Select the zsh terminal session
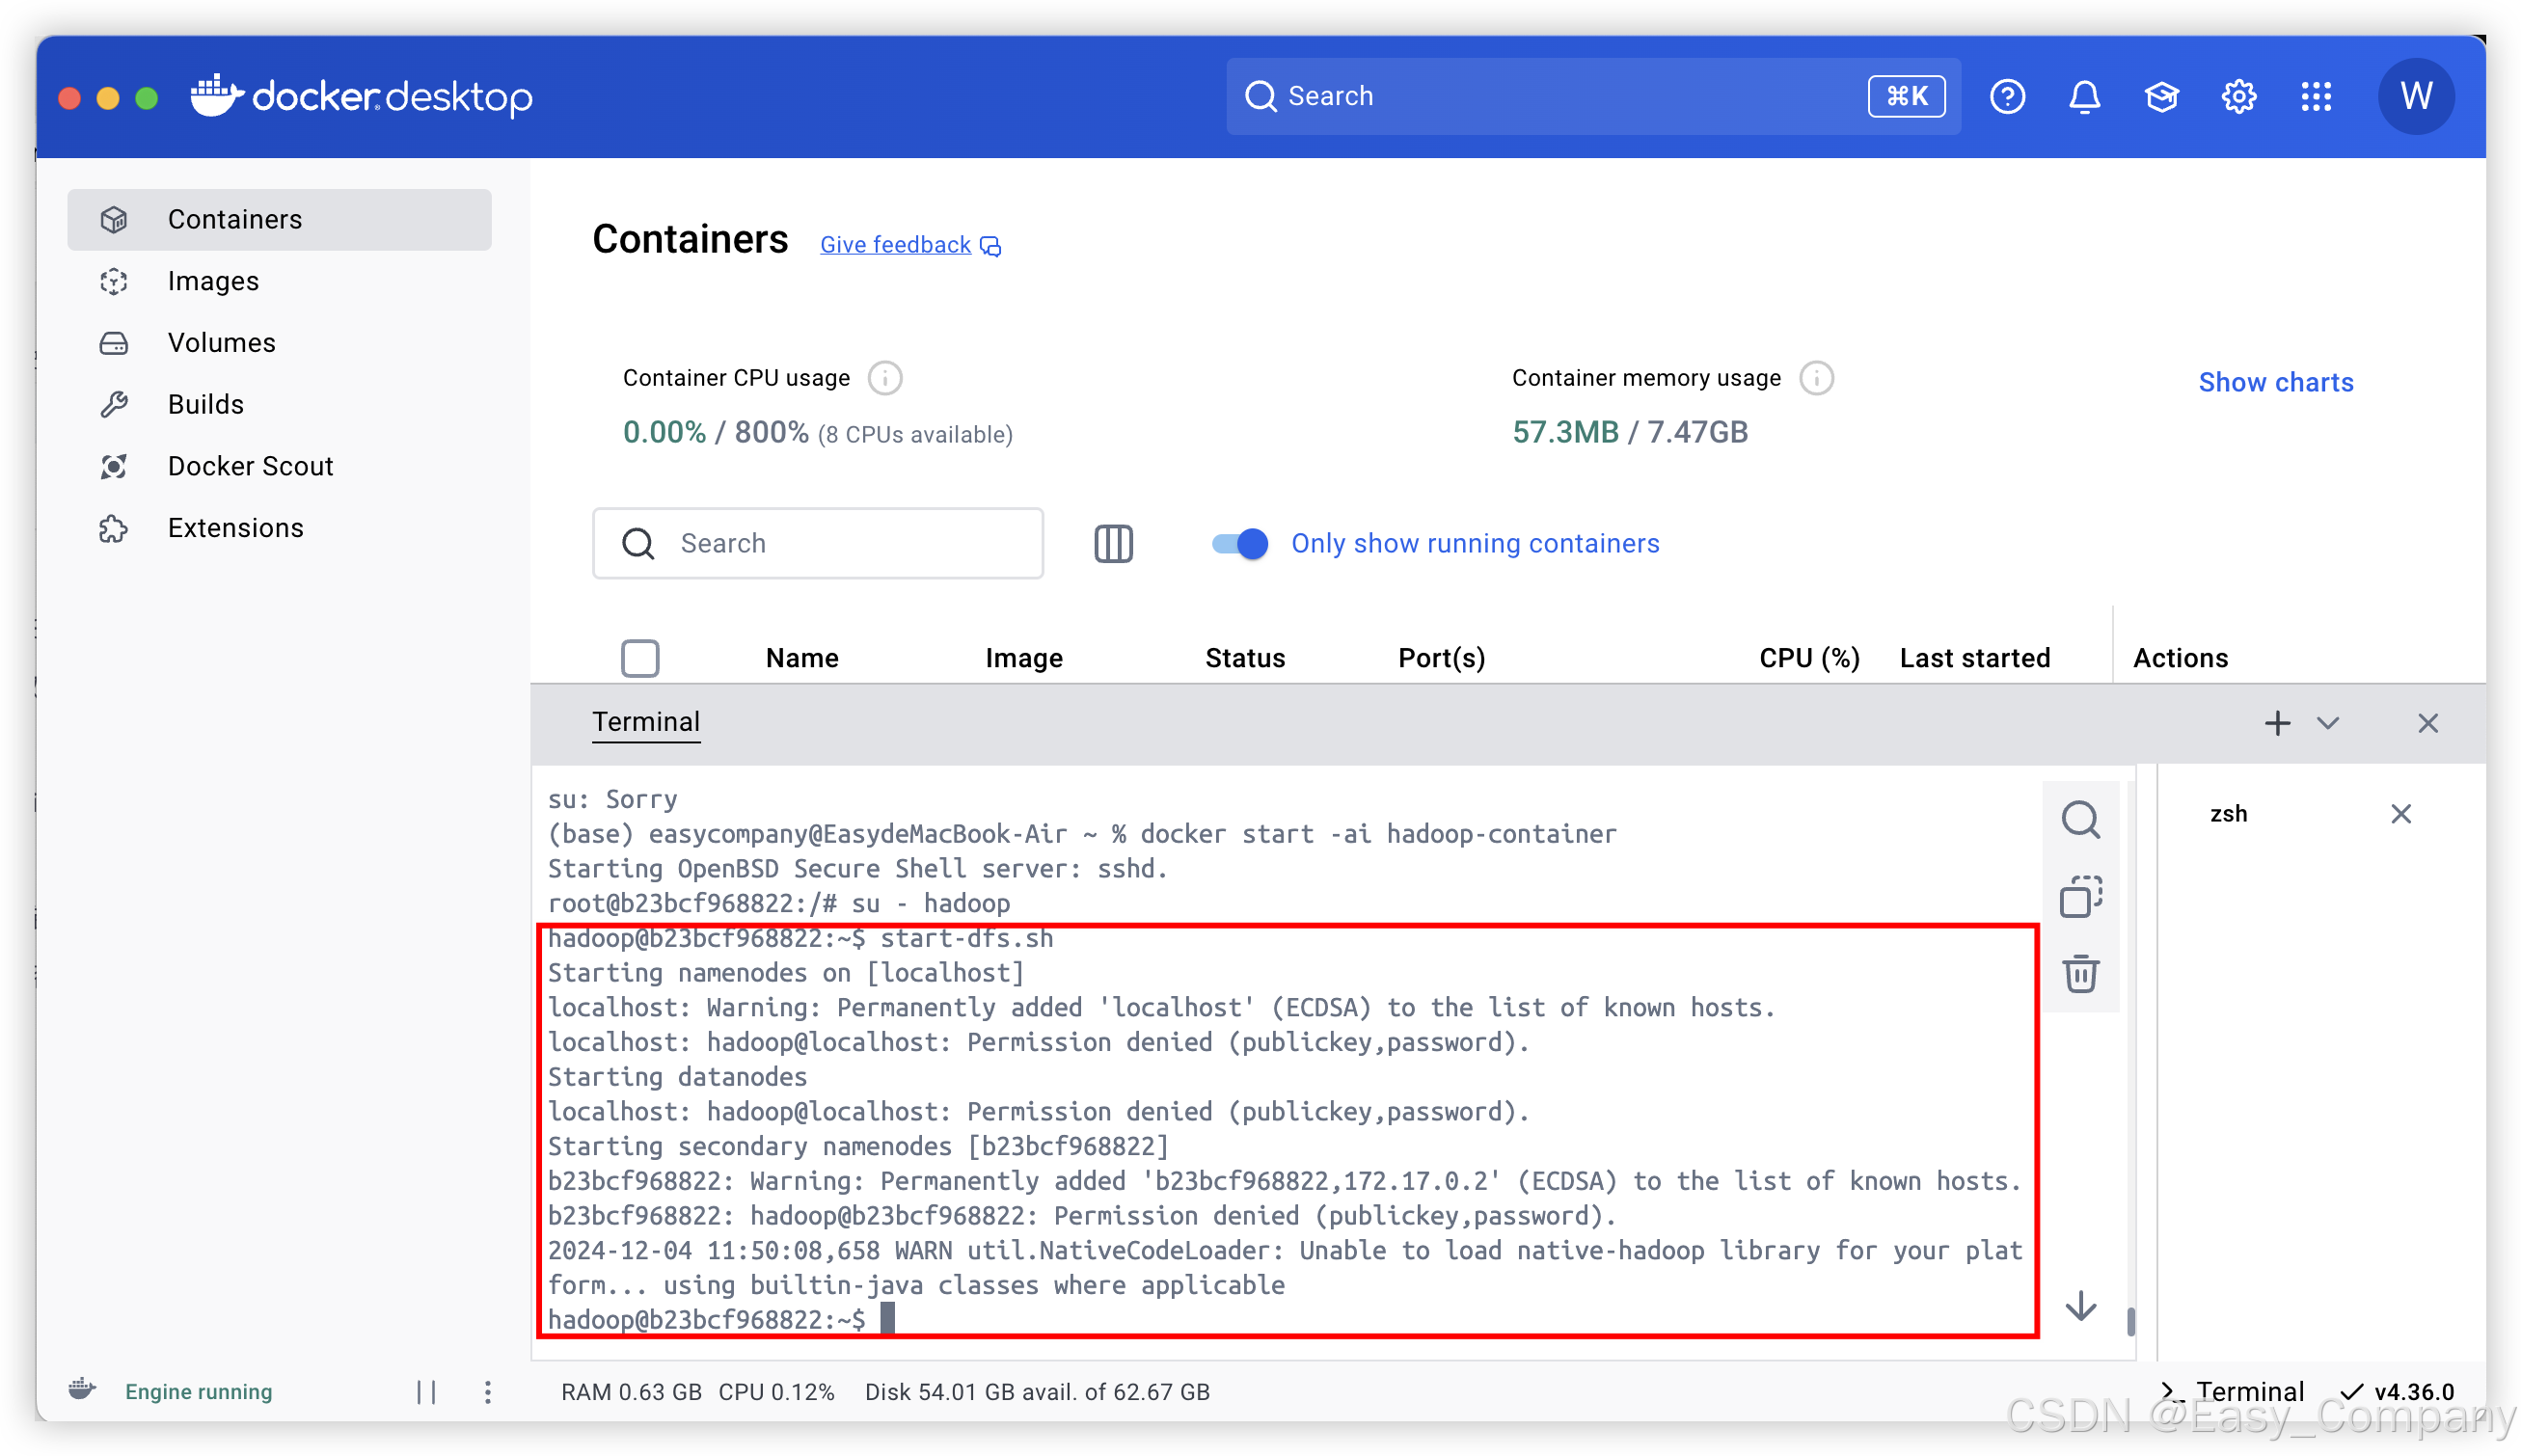The height and width of the screenshot is (1456, 2521). (x=2227, y=814)
